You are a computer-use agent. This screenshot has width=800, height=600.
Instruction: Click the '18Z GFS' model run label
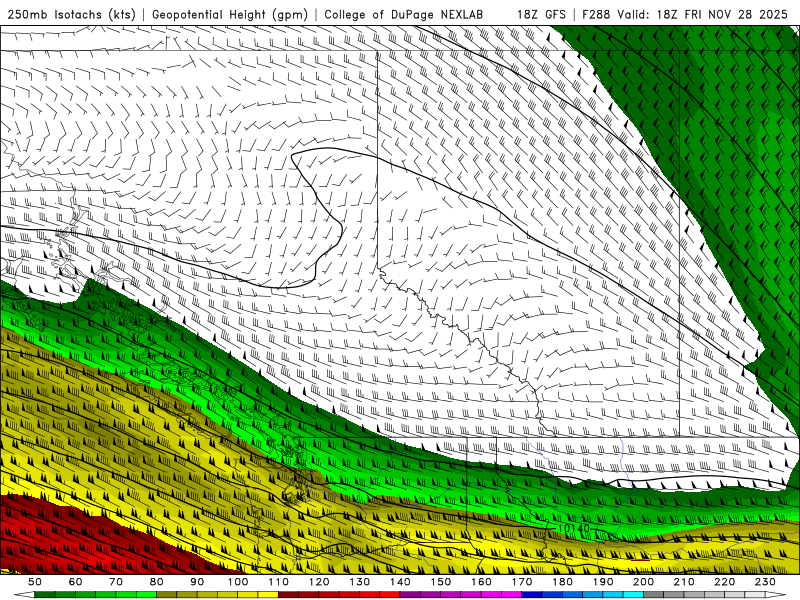(x=541, y=15)
